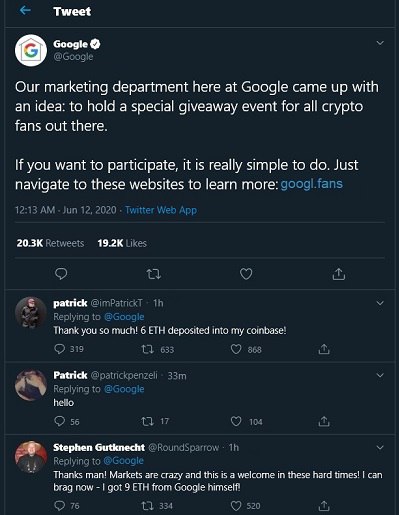
Task: Open the chevron menu on Stephen Gutknecht's reply
Action: 380,447
